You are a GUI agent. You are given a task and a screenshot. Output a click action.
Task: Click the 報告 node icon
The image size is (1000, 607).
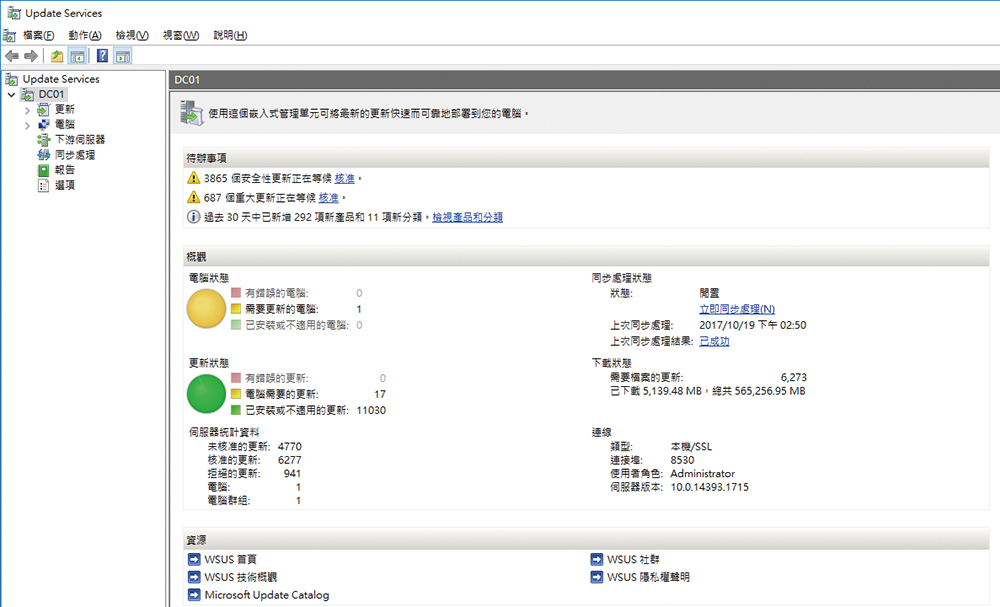pyautogui.click(x=43, y=170)
